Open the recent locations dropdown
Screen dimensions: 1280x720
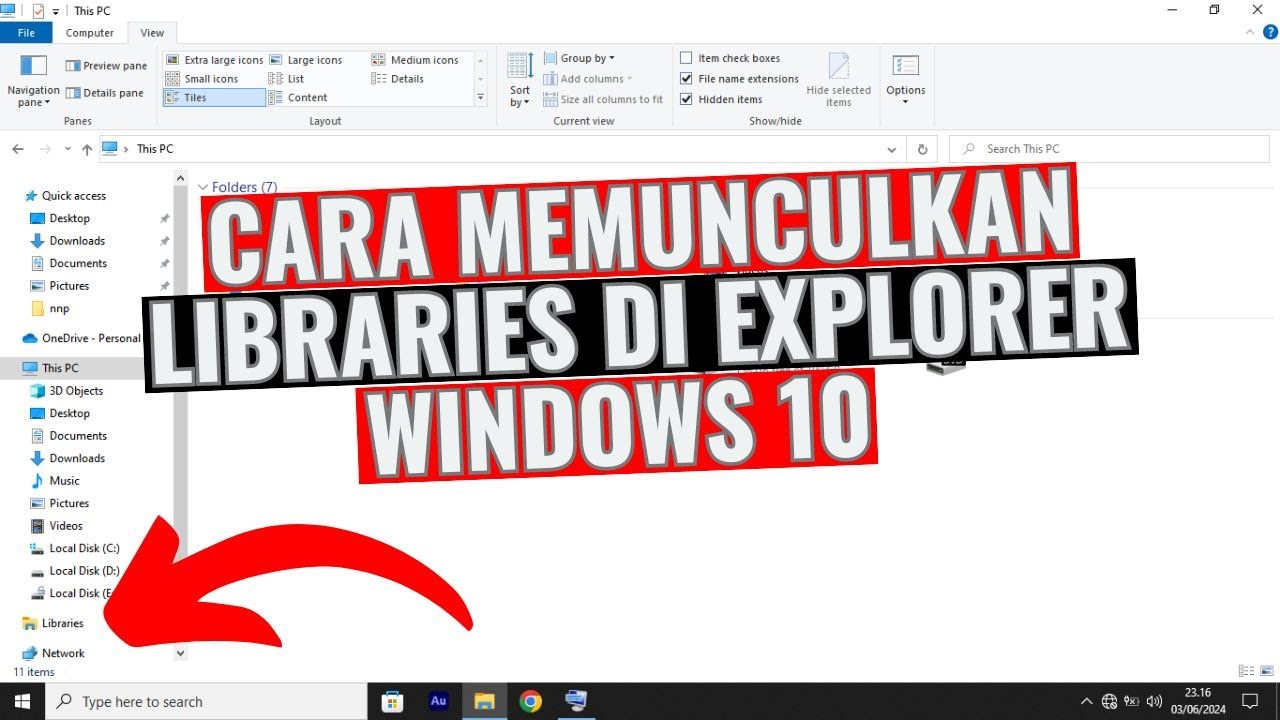coord(67,149)
